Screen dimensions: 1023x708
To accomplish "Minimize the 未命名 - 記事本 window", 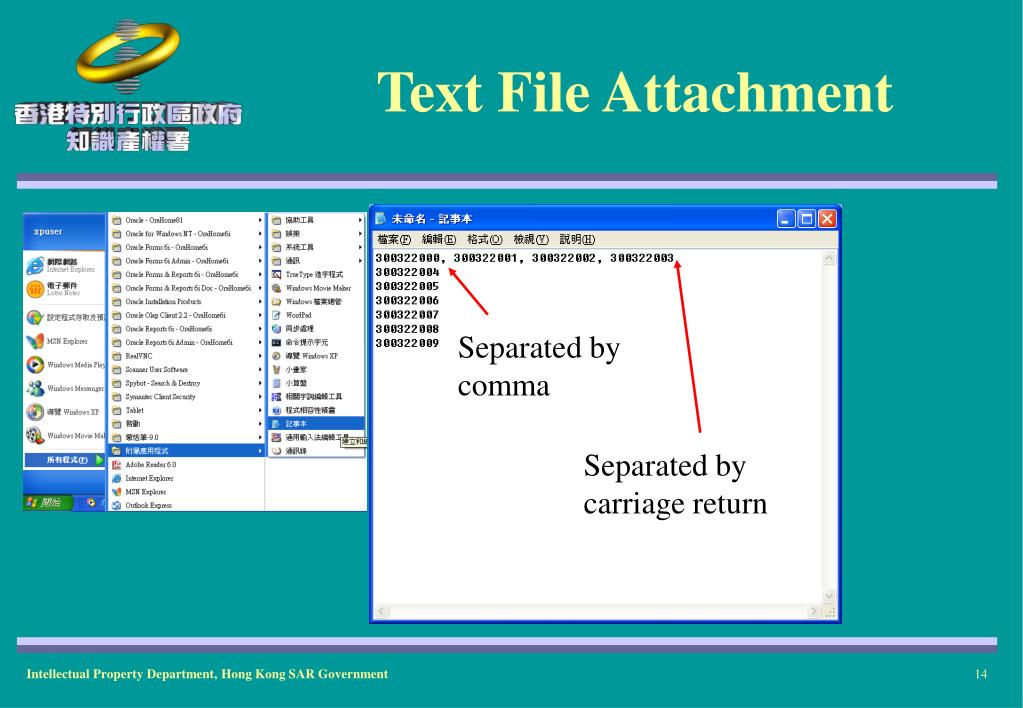I will [786, 219].
